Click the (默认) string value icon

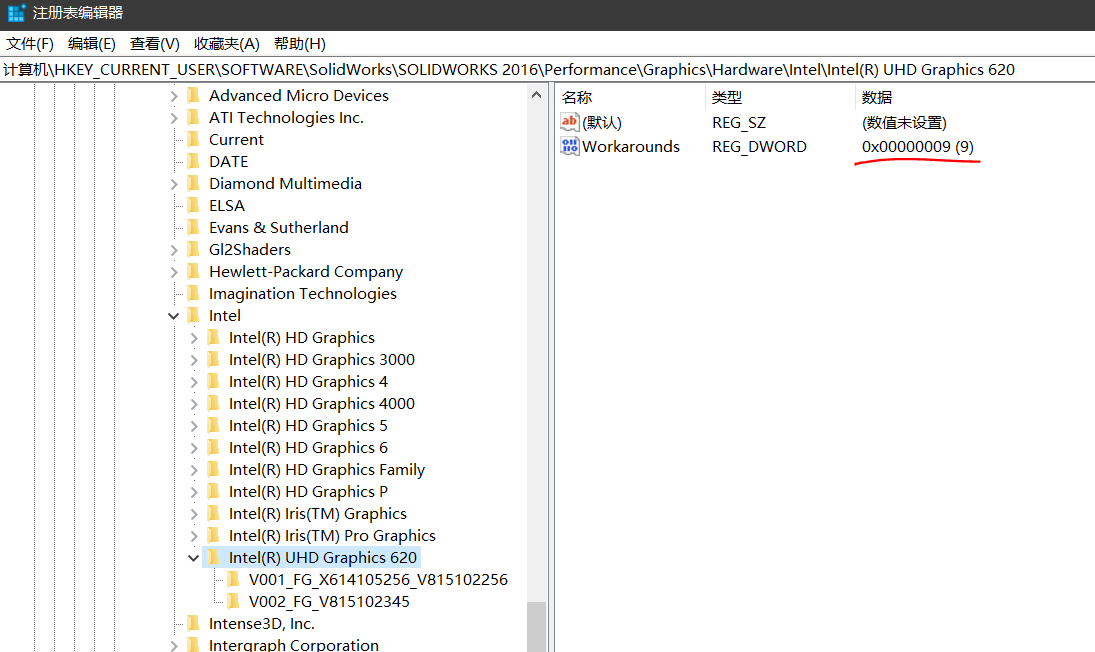pyautogui.click(x=570, y=123)
